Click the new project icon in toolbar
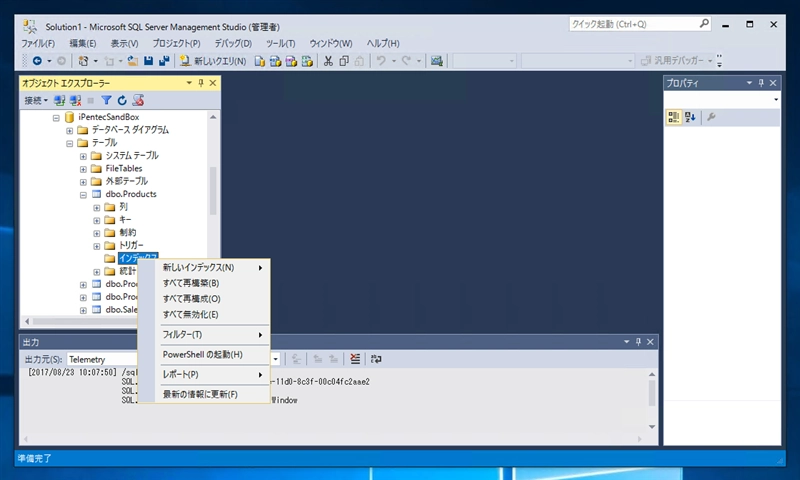This screenshot has width=800, height=480. pos(83,61)
